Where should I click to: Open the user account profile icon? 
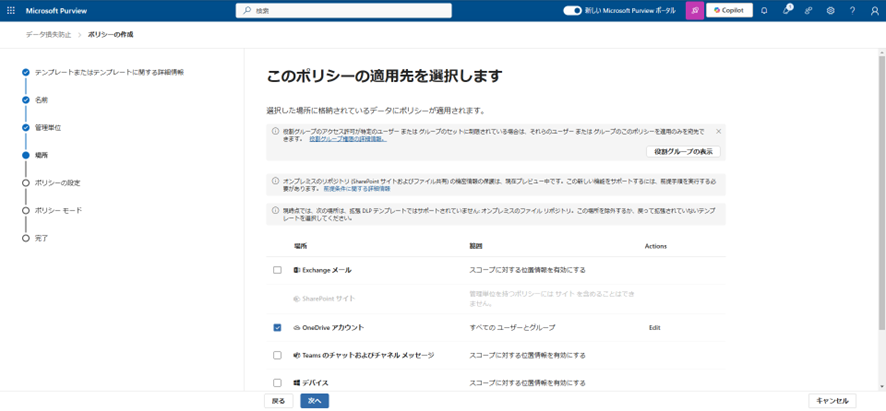(x=874, y=11)
